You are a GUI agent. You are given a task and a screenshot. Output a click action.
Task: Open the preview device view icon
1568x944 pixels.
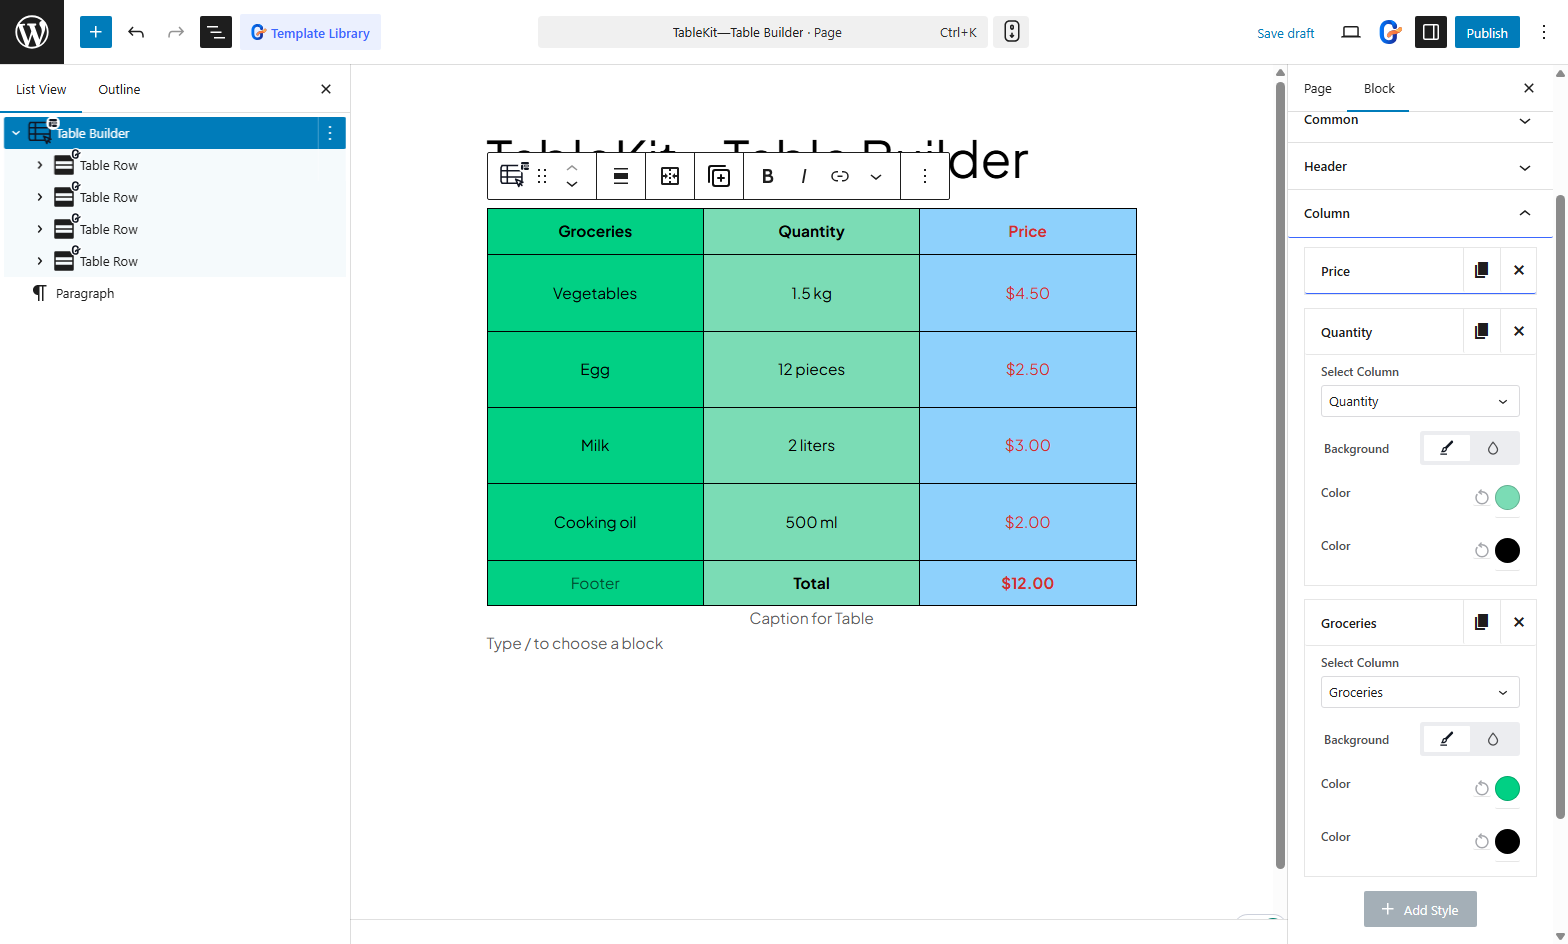pyautogui.click(x=1350, y=32)
